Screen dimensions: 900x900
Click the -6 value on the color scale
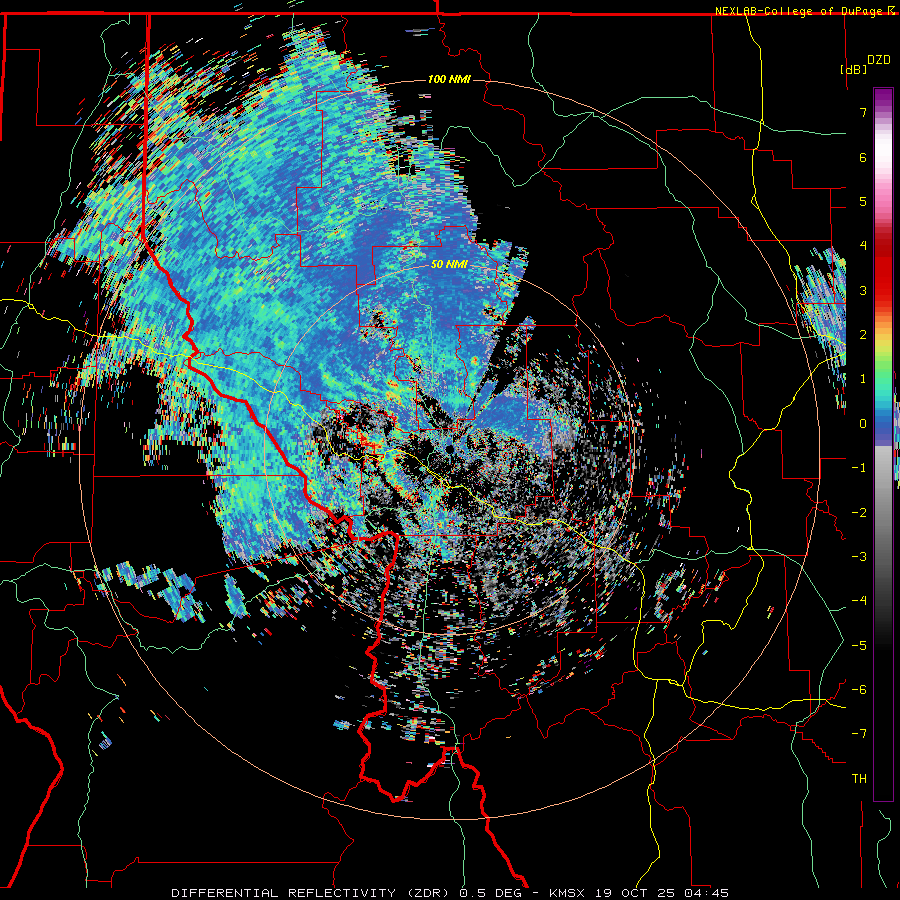(x=859, y=690)
